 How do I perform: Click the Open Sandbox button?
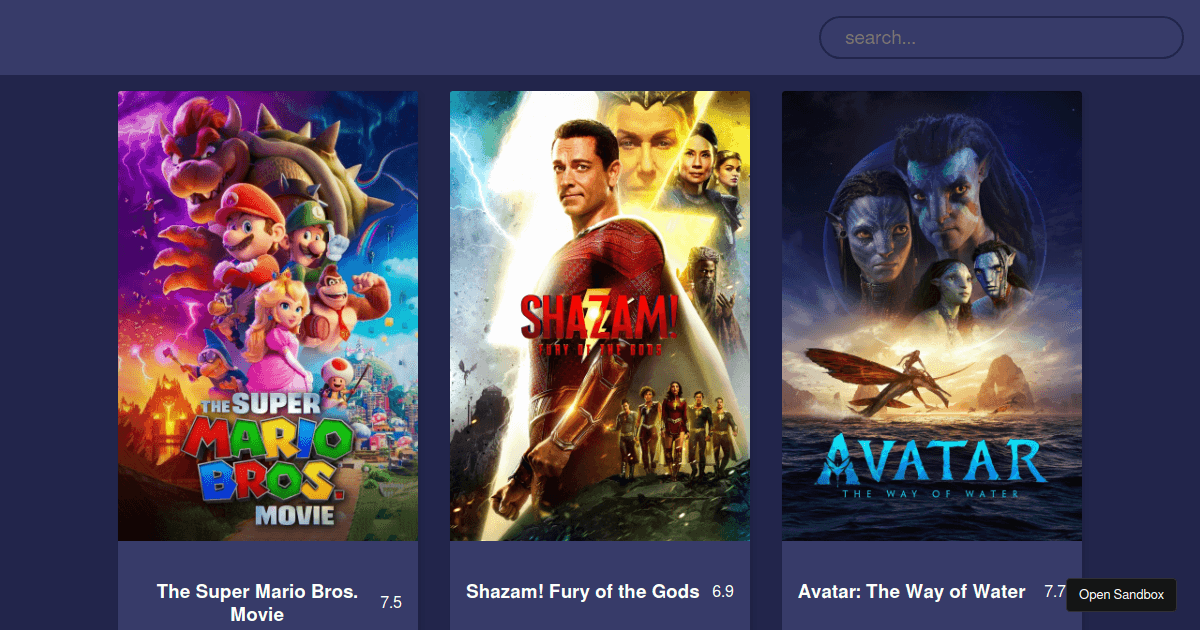[x=1122, y=595]
